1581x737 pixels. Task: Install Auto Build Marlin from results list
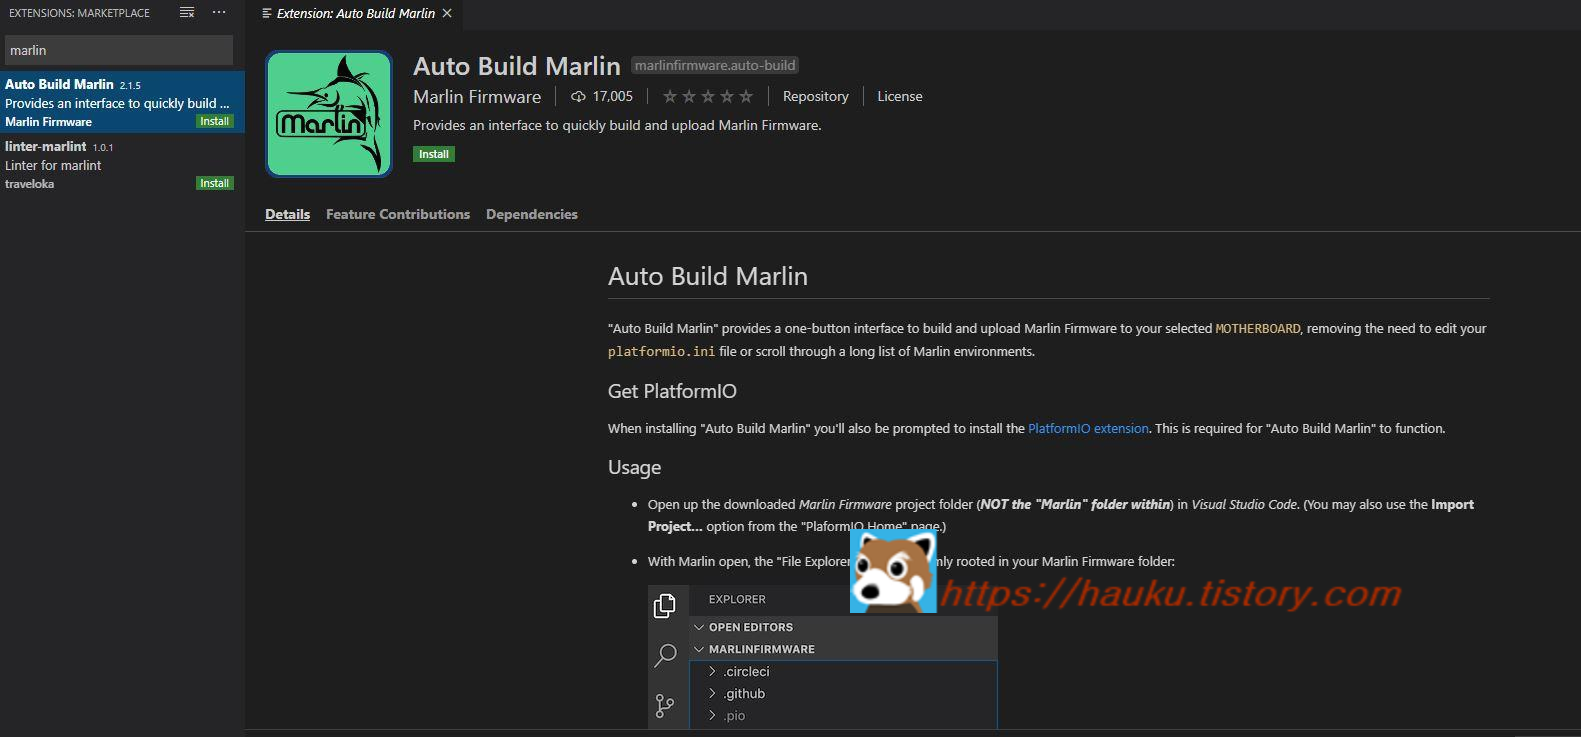coord(215,121)
